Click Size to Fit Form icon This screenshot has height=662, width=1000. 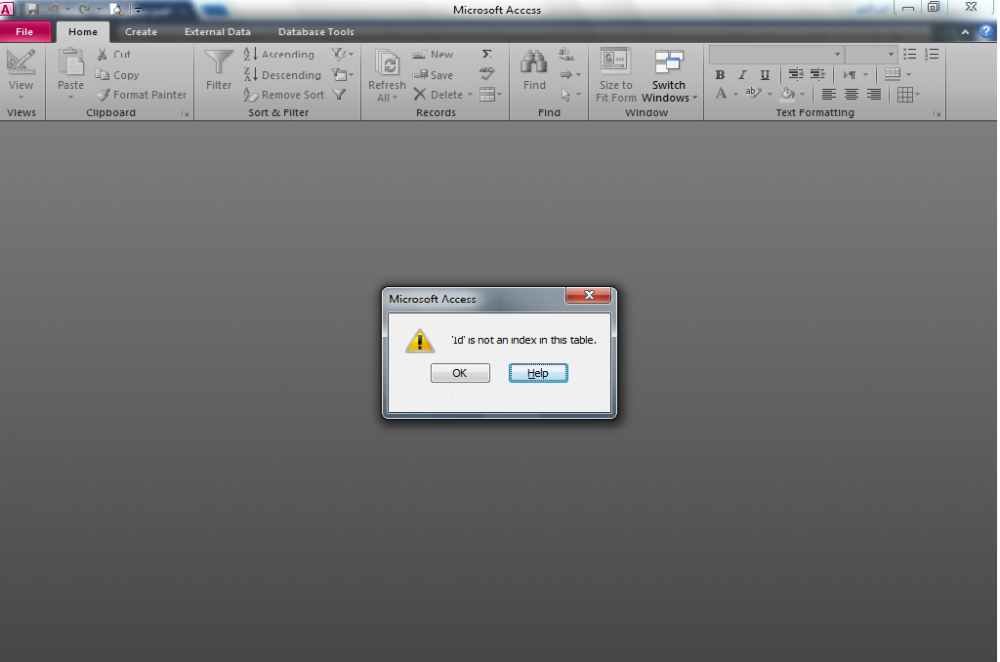(x=615, y=61)
